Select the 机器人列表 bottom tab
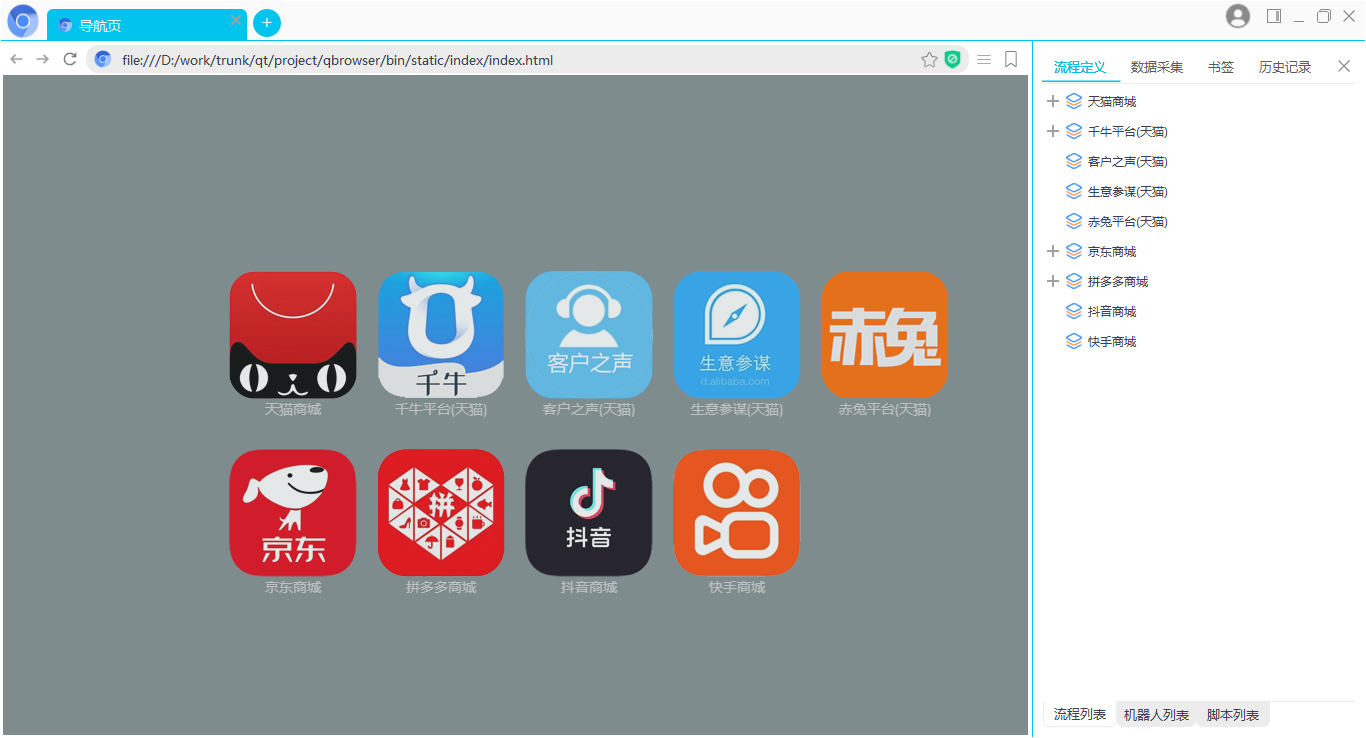Viewport: 1366px width, 738px height. click(x=1156, y=715)
